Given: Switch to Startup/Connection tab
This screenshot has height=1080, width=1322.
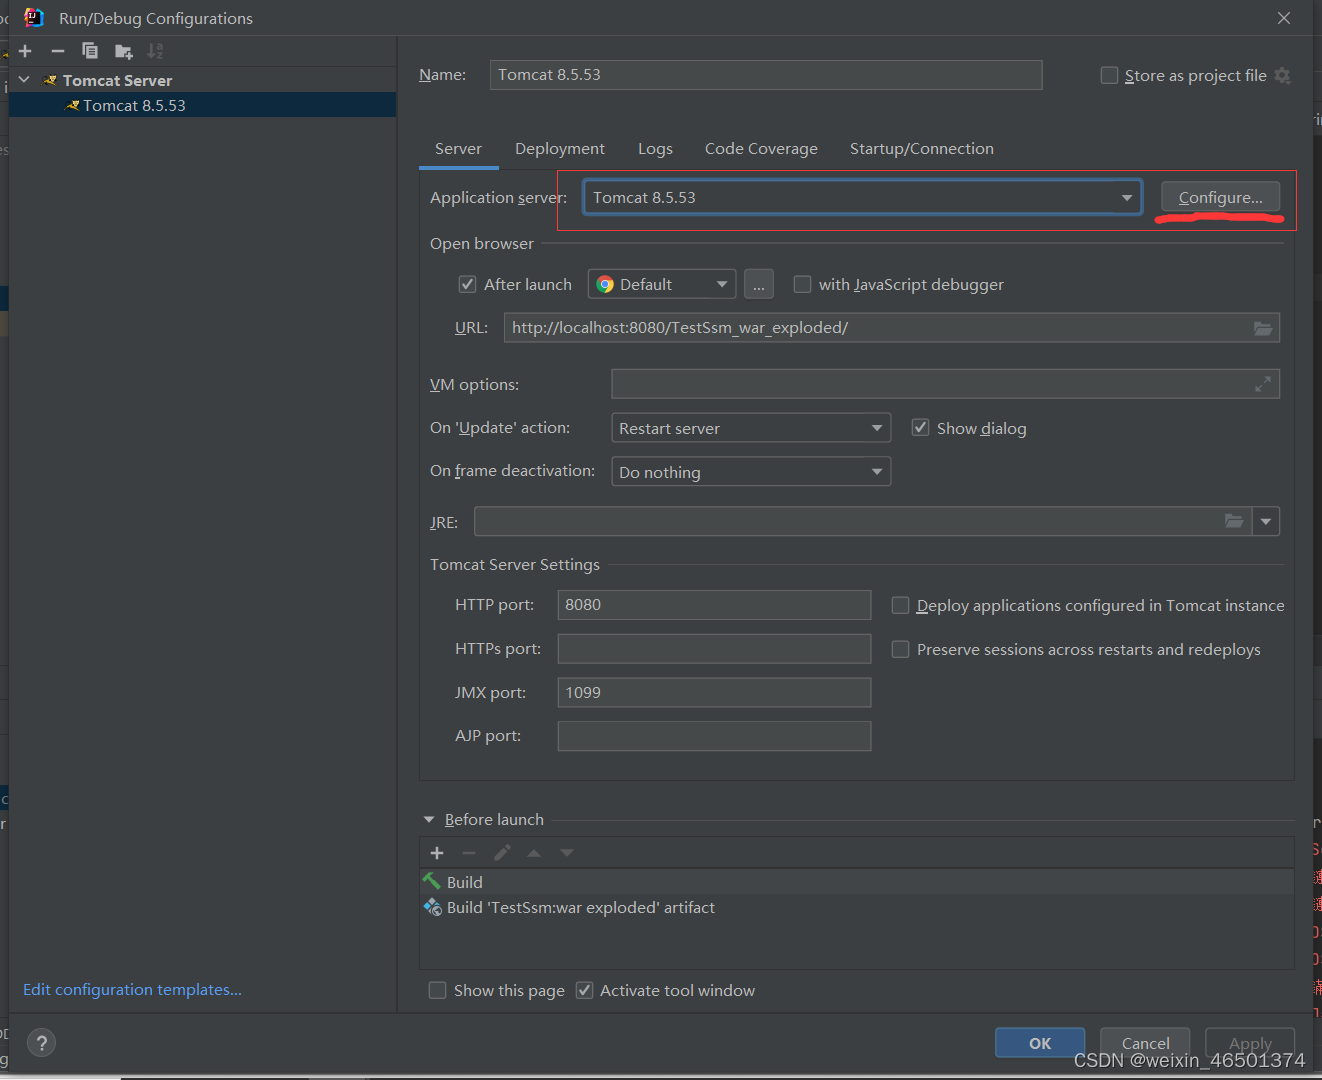Looking at the screenshot, I should [x=922, y=149].
